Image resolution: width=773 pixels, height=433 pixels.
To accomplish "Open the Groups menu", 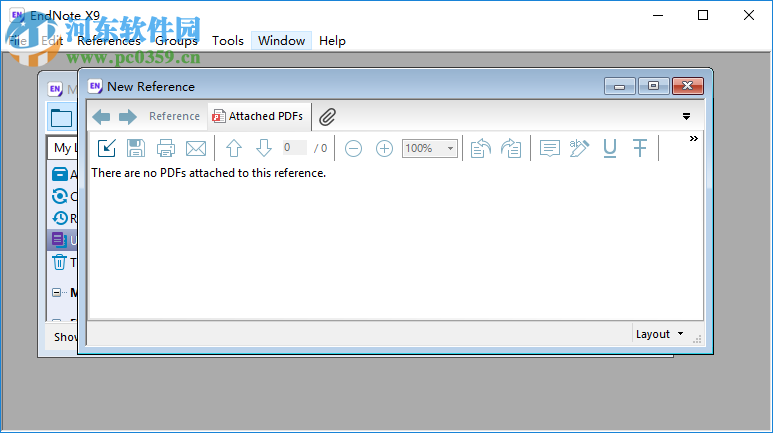I will 176,40.
